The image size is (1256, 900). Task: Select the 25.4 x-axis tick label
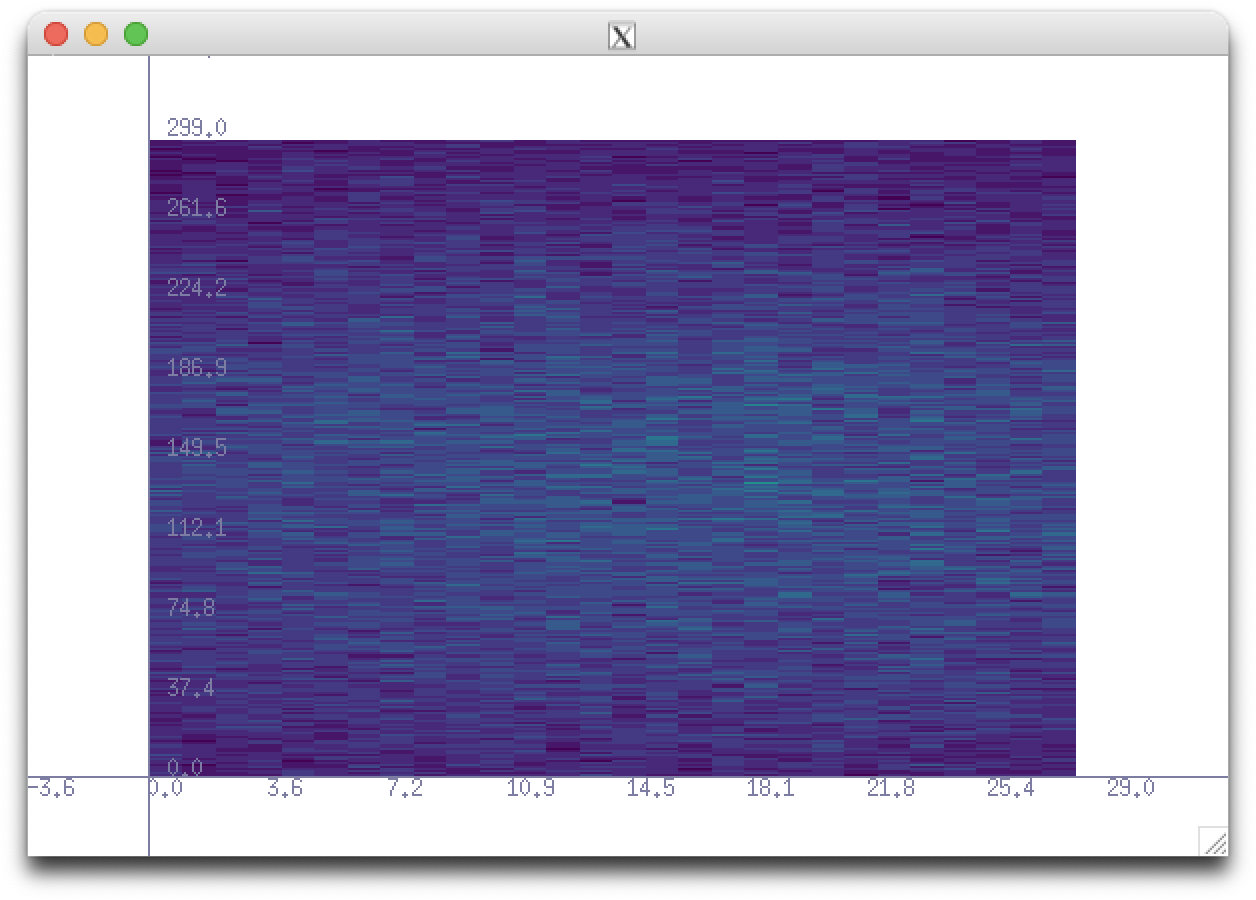tap(1010, 788)
